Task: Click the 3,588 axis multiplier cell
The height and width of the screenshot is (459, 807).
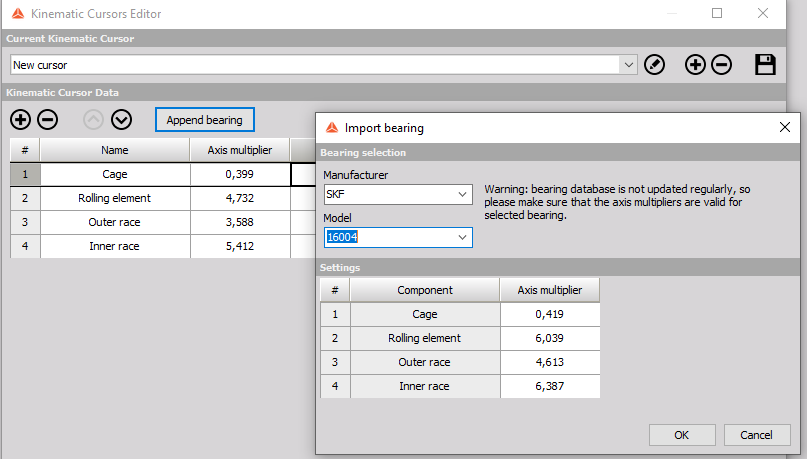Action: (240, 222)
